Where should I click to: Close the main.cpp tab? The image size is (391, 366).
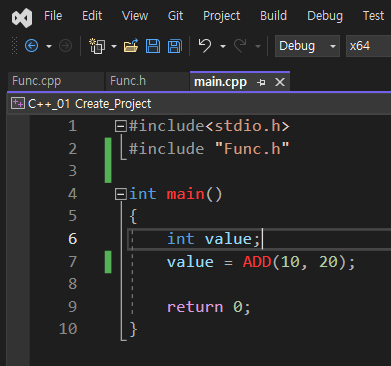280,82
